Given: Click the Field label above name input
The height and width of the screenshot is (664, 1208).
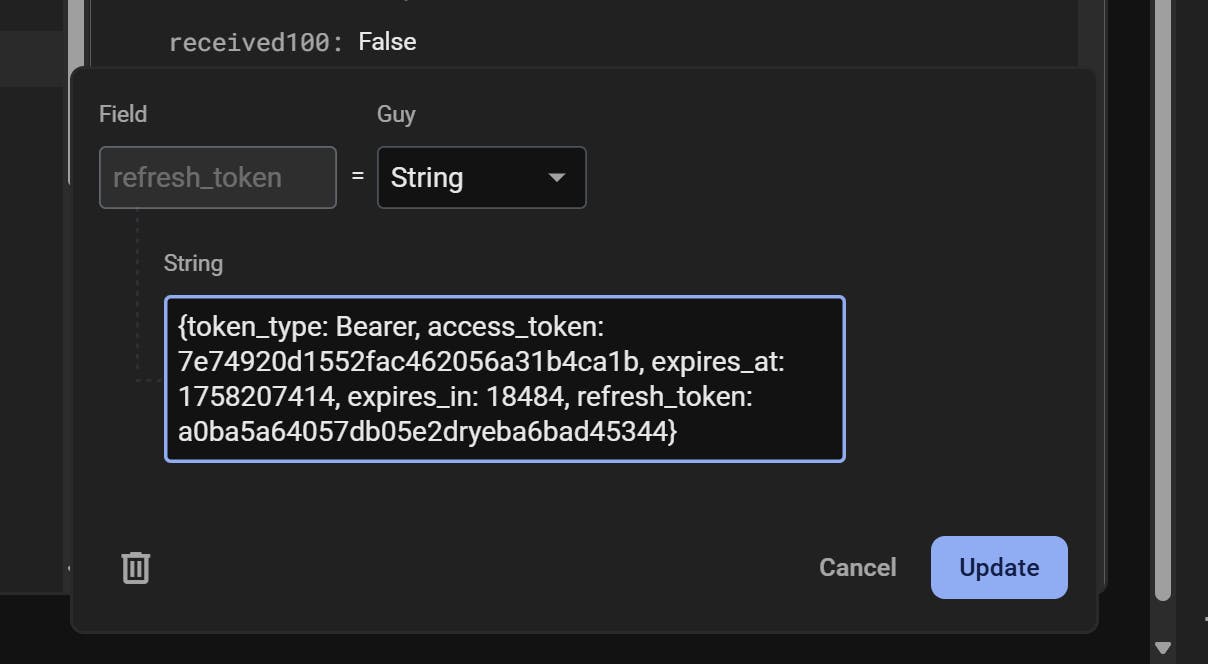Looking at the screenshot, I should coord(123,114).
